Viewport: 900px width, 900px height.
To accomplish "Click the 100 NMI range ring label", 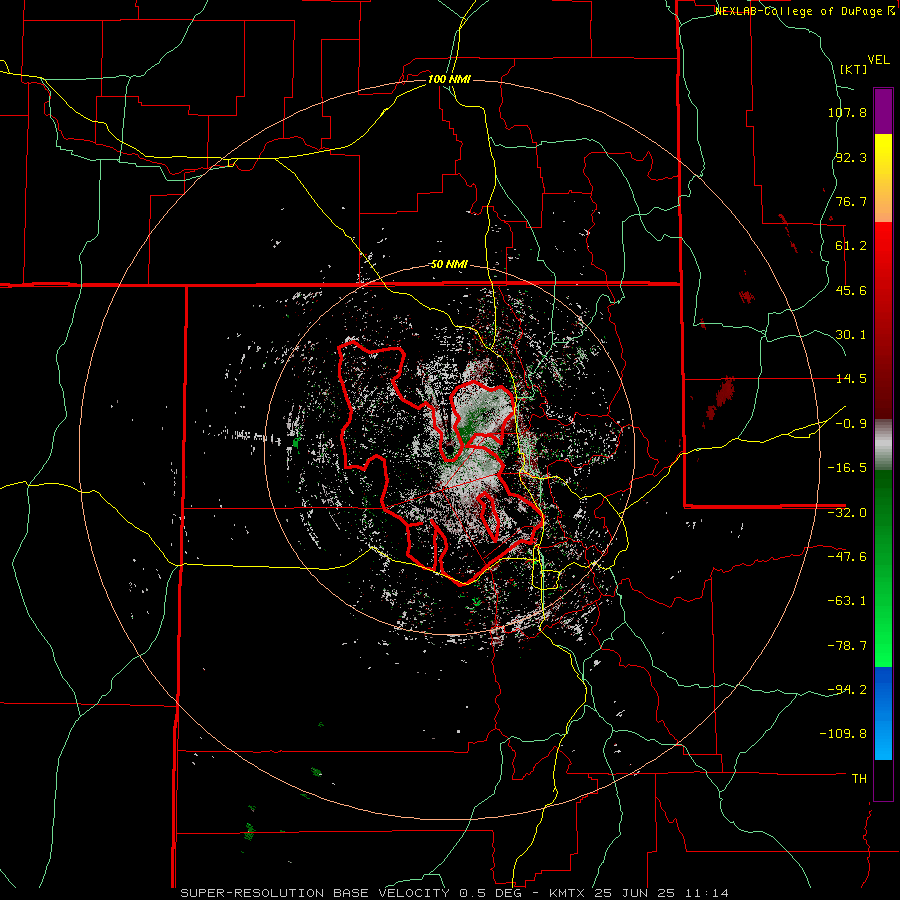I will pyautogui.click(x=449, y=79).
